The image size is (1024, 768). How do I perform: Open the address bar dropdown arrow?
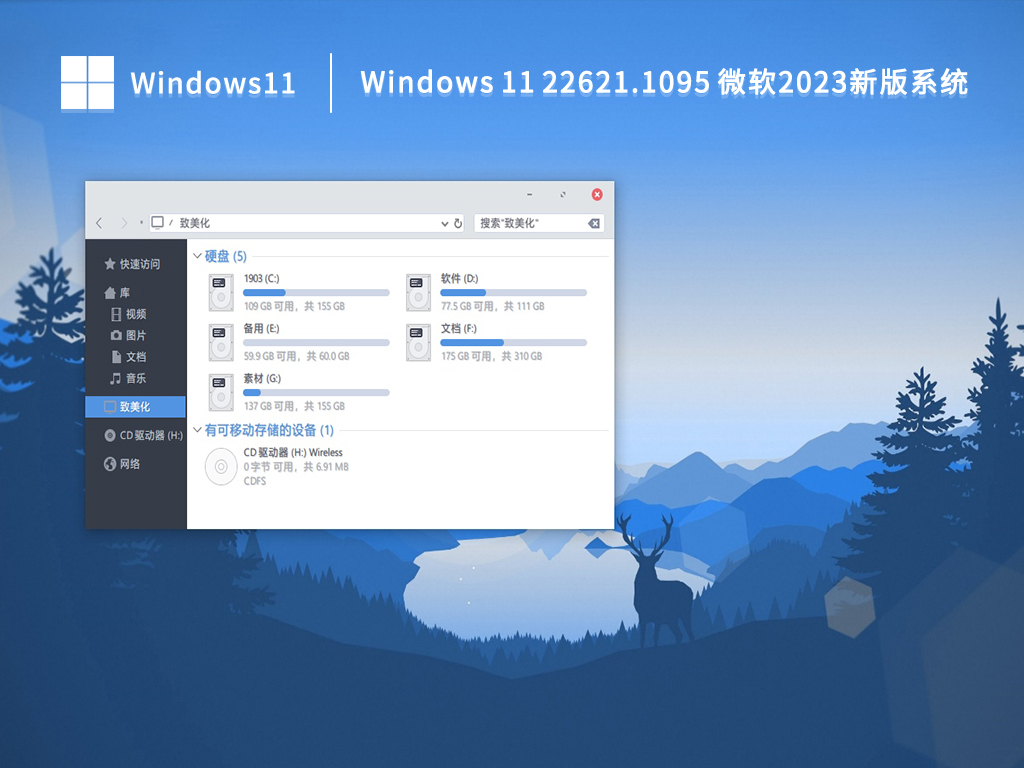(443, 224)
